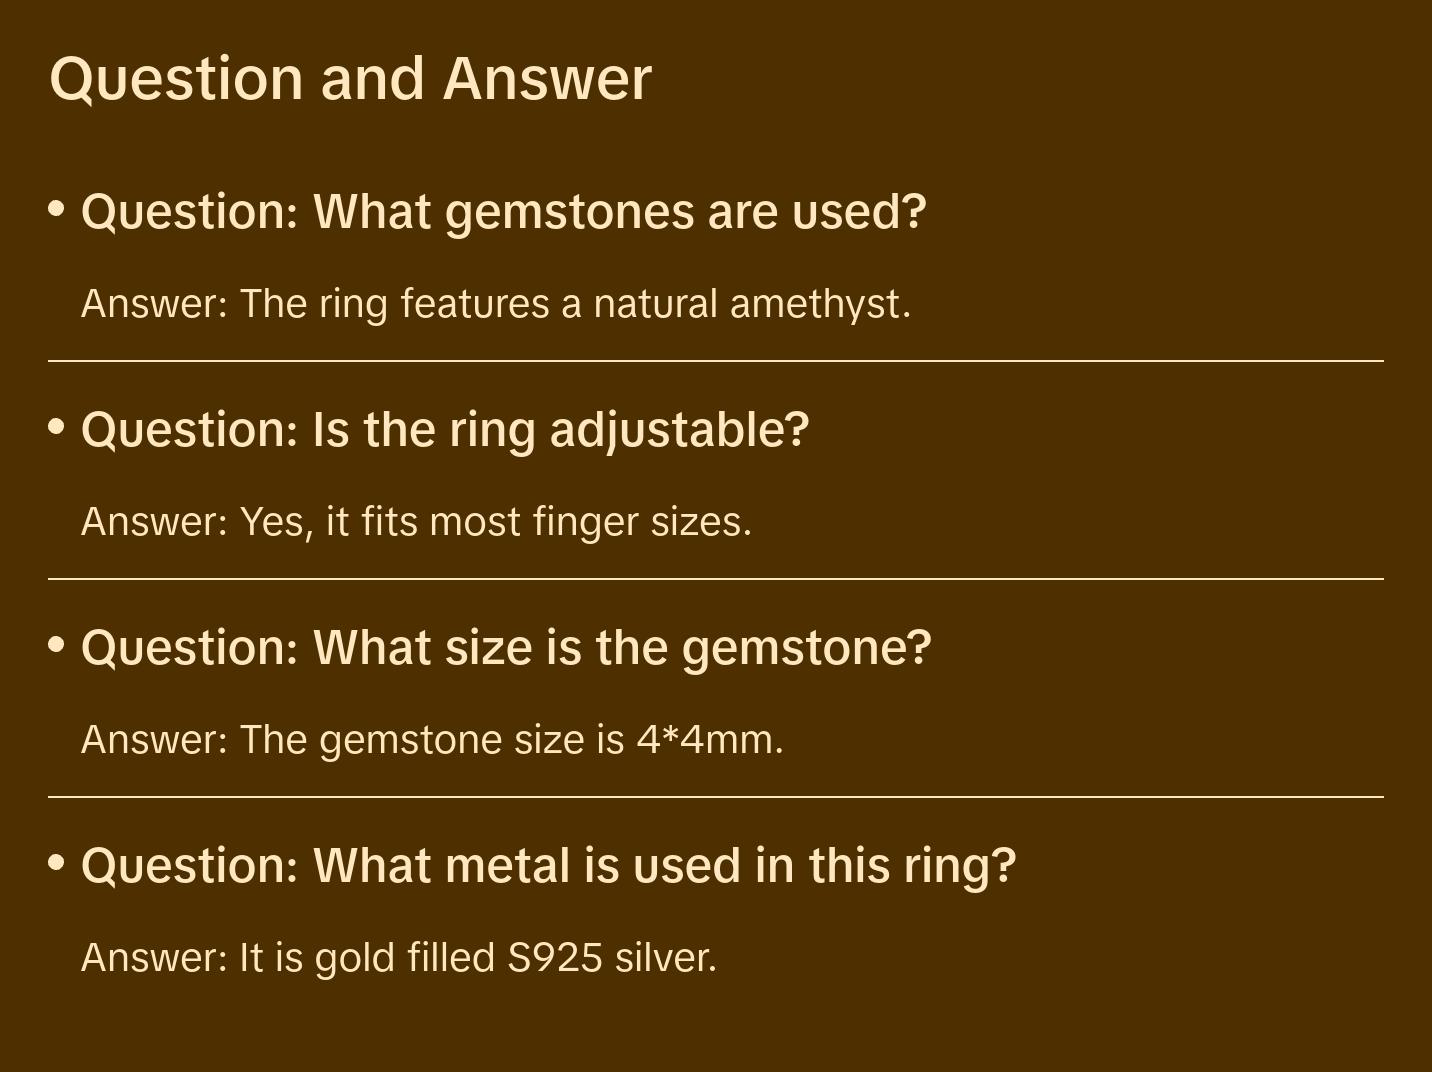1432x1072 pixels.
Task: Click the word "amethyst" in the first answer
Action: 820,304
